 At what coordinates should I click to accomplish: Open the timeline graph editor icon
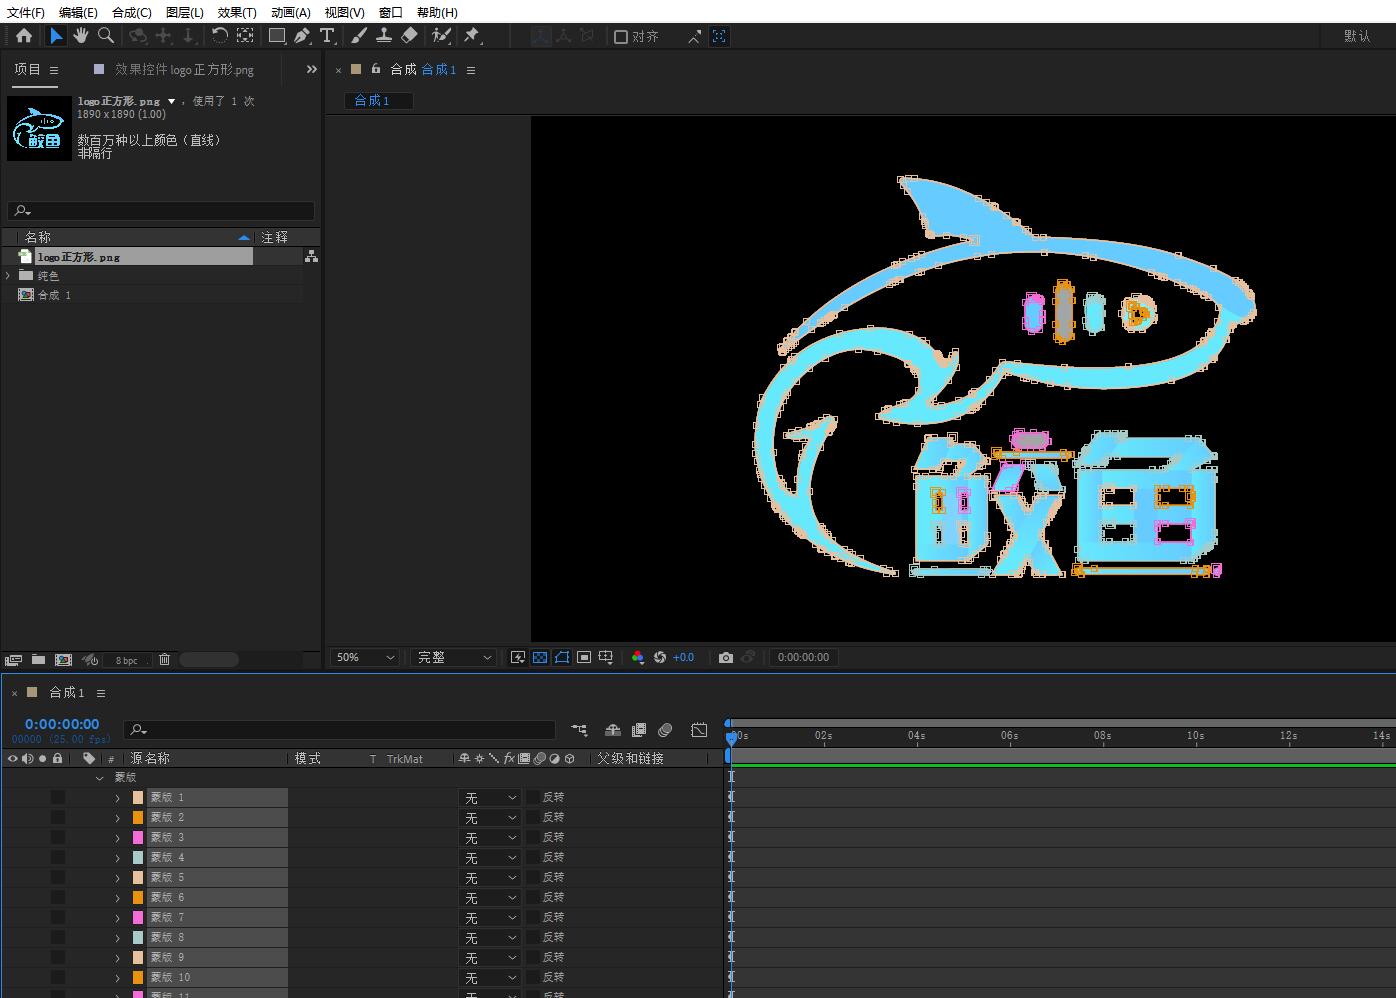pos(699,730)
